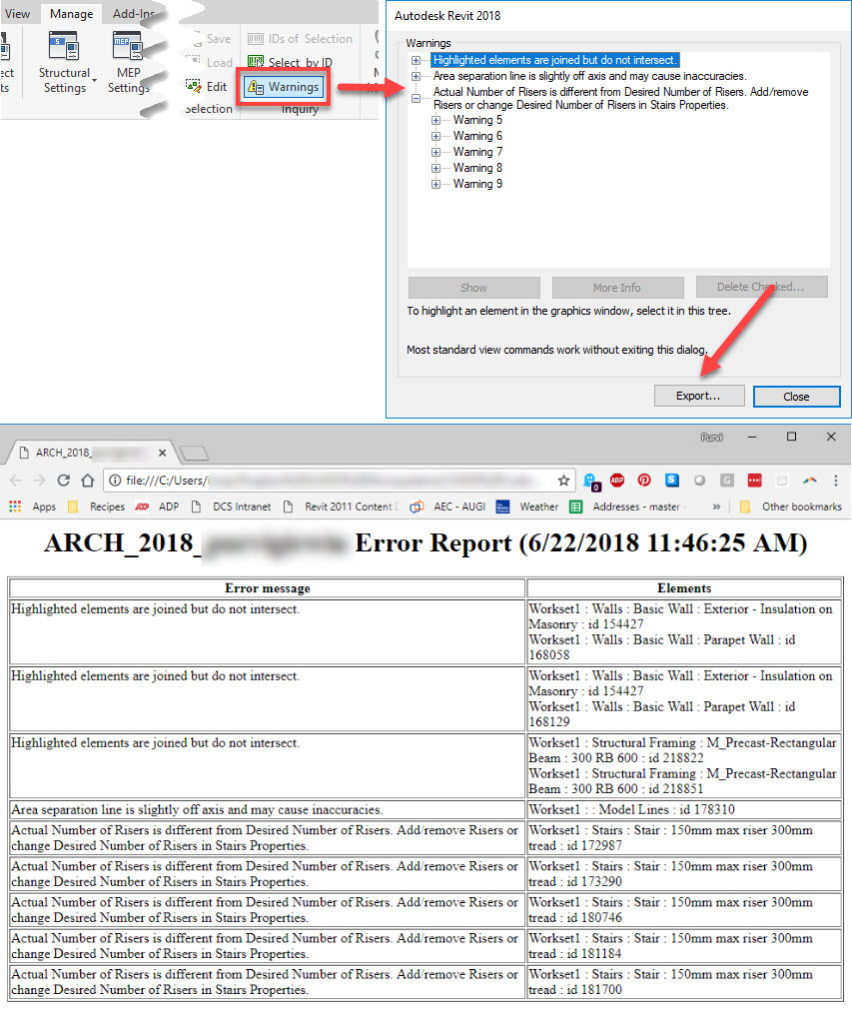The width and height of the screenshot is (852, 1024).
Task: Click the stair cell with id 172987
Action: tap(684, 838)
